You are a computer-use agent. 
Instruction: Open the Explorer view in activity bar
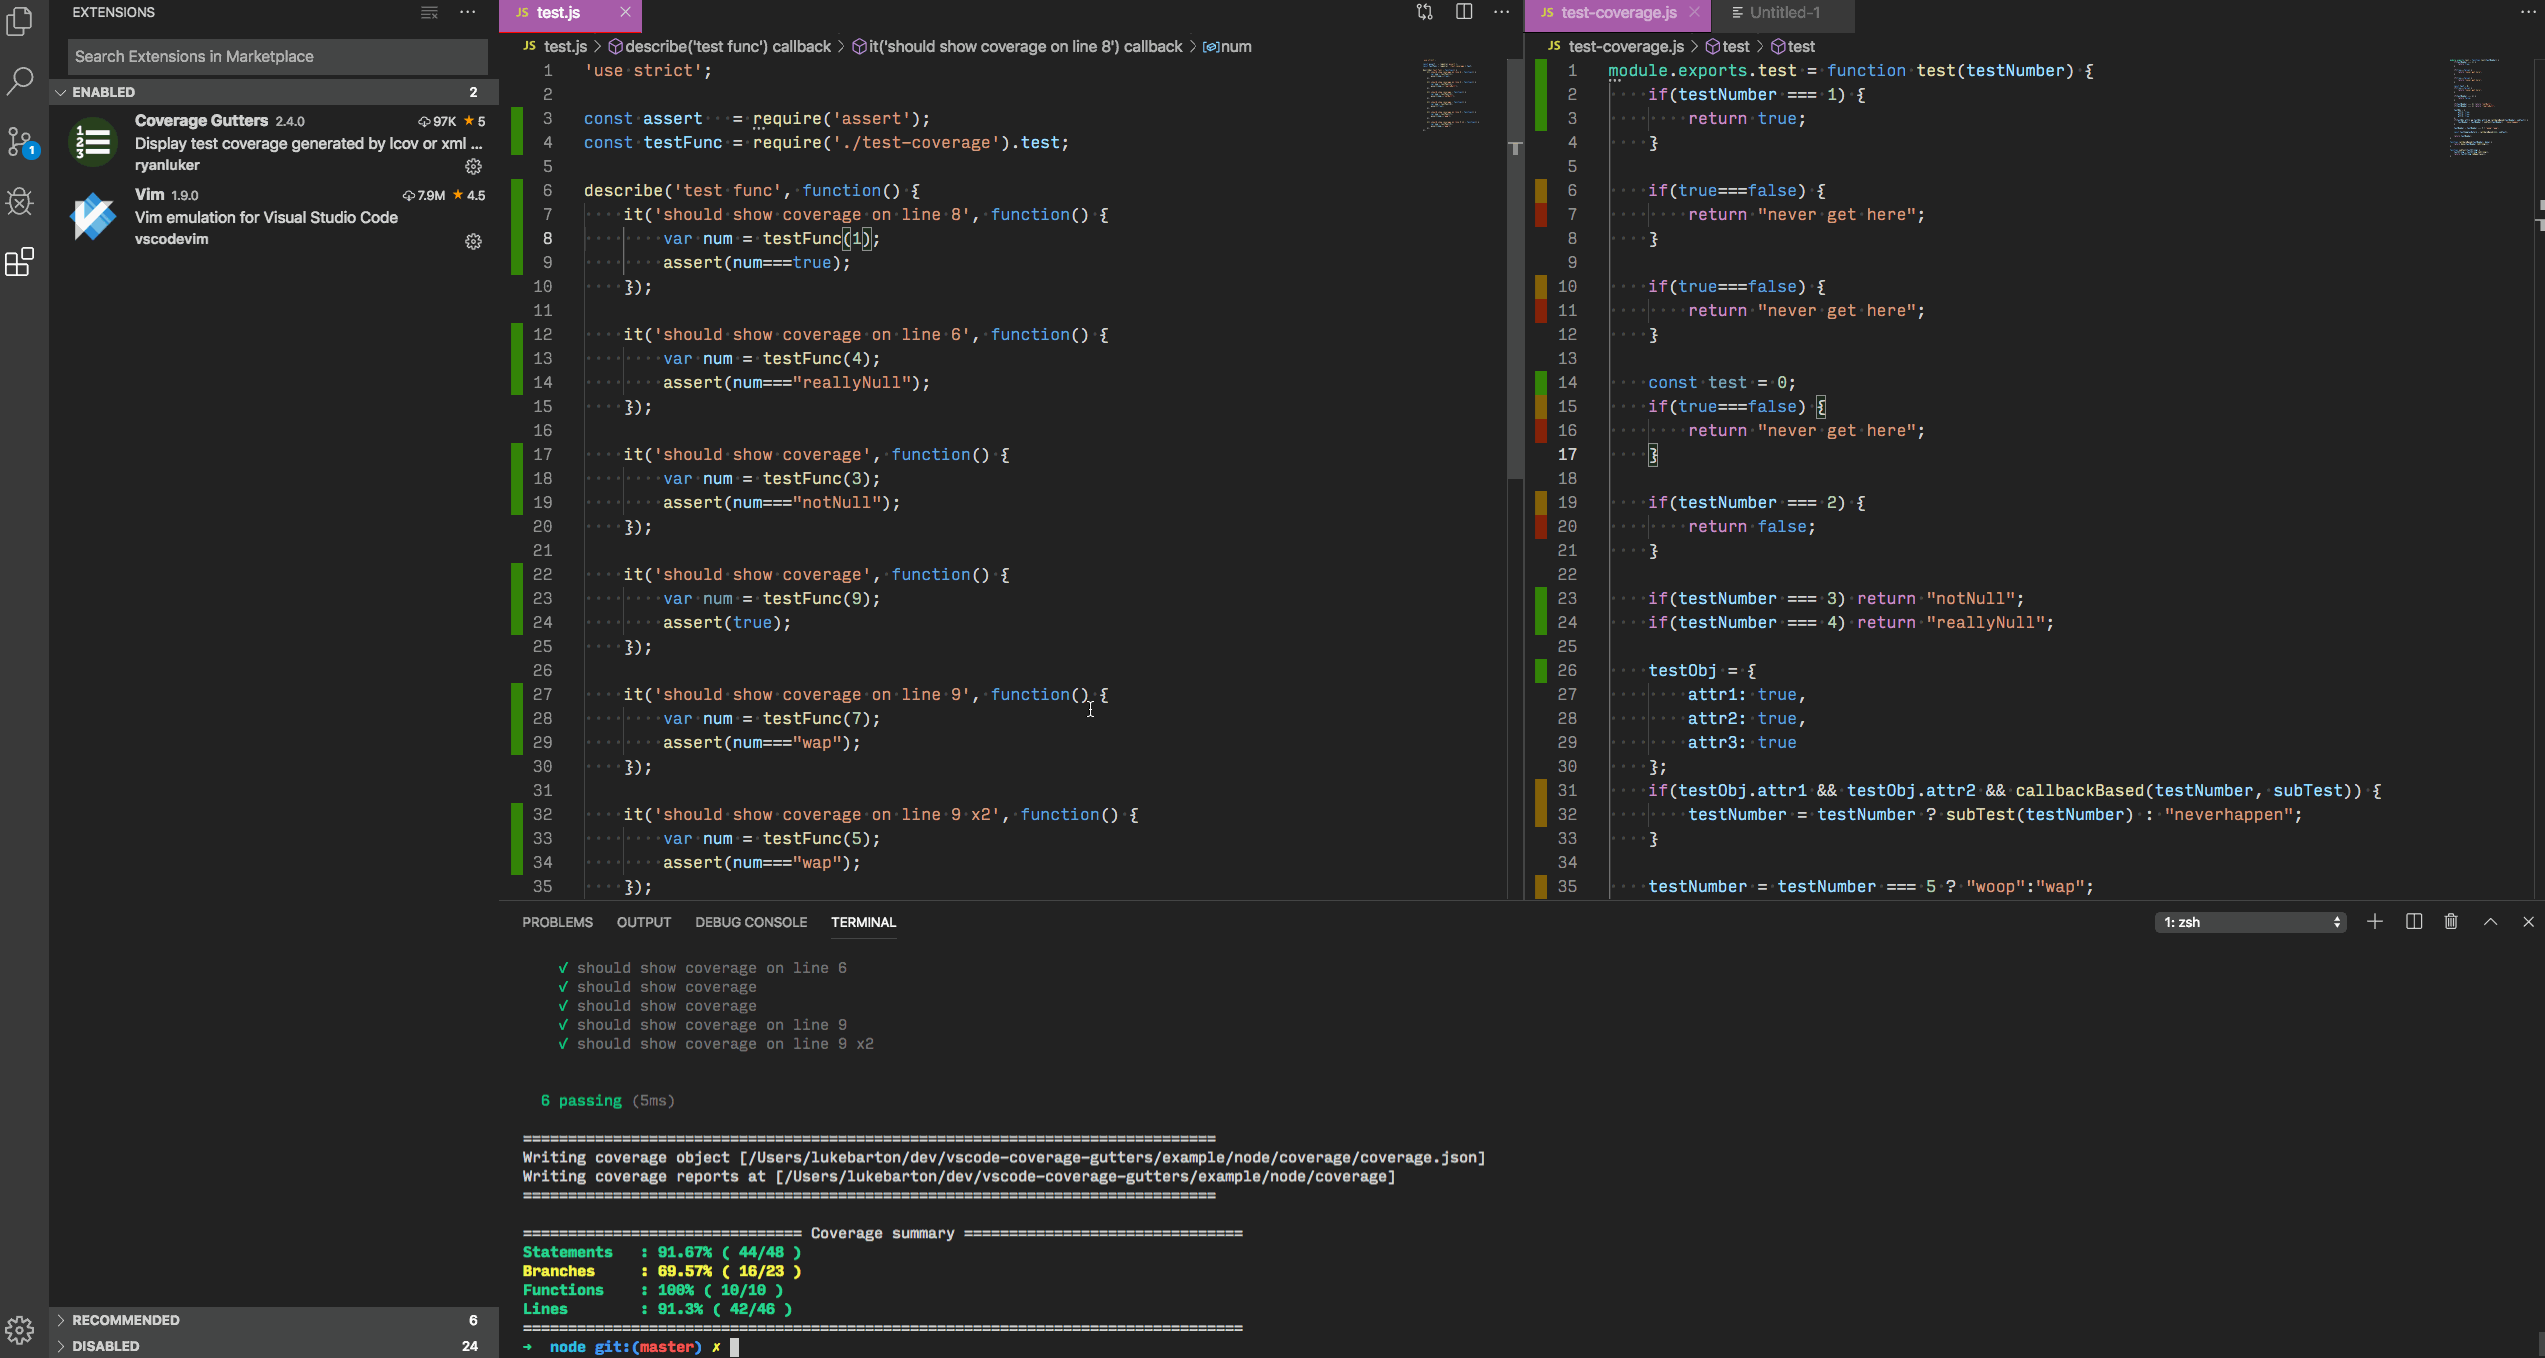(x=20, y=21)
